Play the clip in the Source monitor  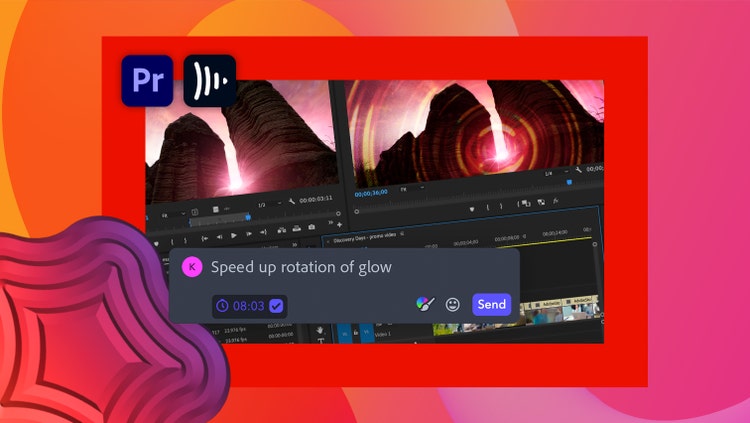click(x=233, y=235)
